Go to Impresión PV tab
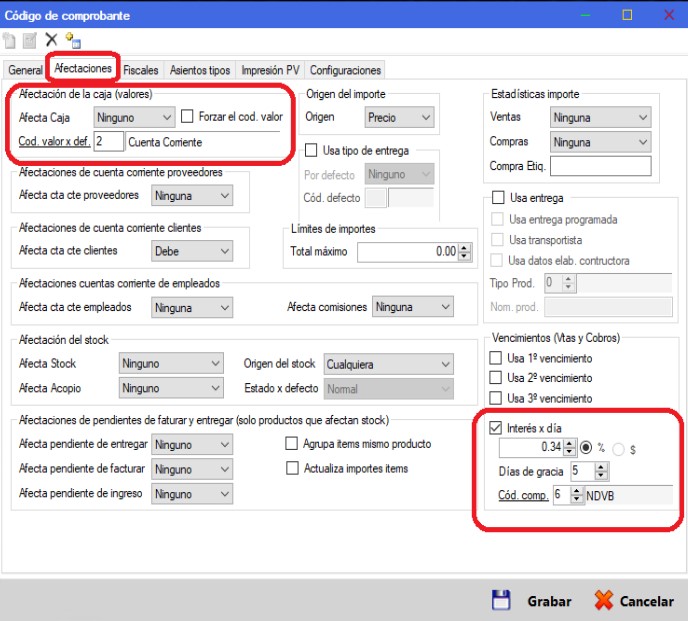This screenshot has width=688, height=621. [x=270, y=70]
